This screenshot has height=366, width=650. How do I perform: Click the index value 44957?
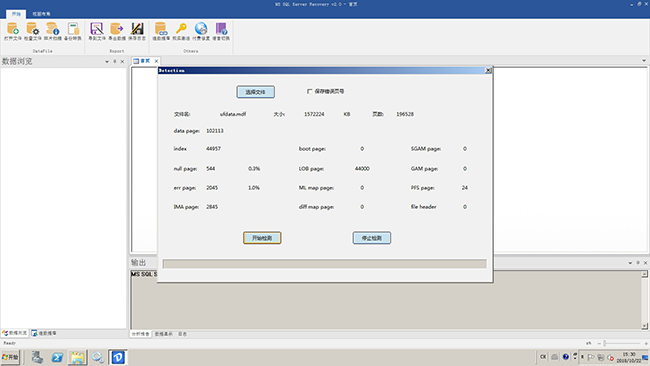coord(213,148)
